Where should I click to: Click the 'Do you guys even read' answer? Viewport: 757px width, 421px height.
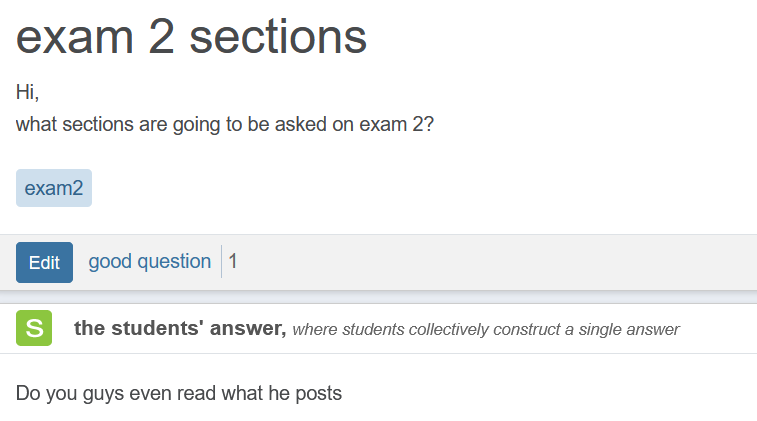coord(179,393)
